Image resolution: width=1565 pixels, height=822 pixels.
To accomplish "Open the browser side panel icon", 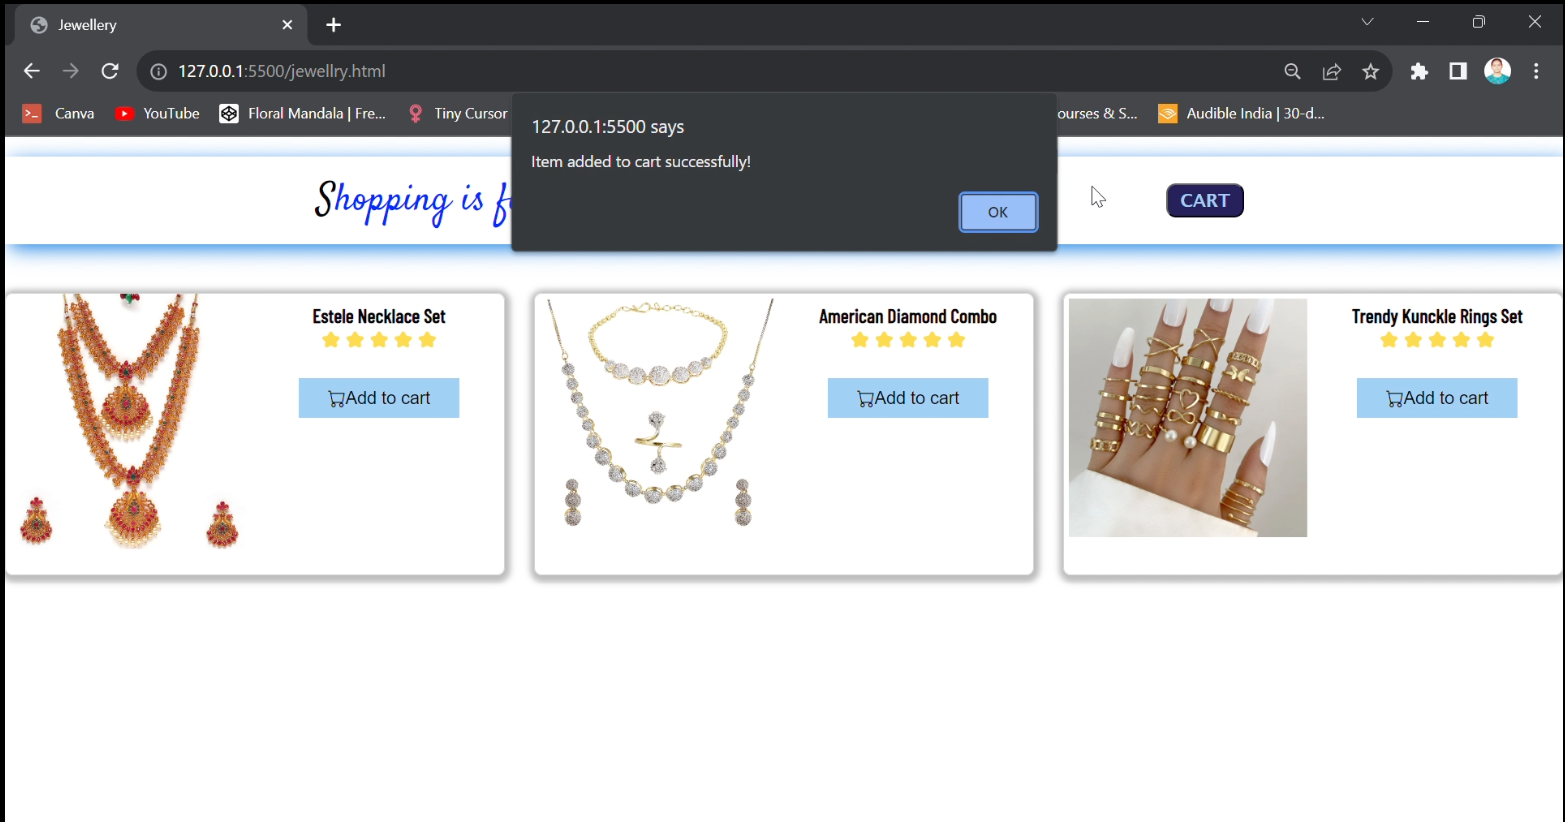I will pos(1457,71).
